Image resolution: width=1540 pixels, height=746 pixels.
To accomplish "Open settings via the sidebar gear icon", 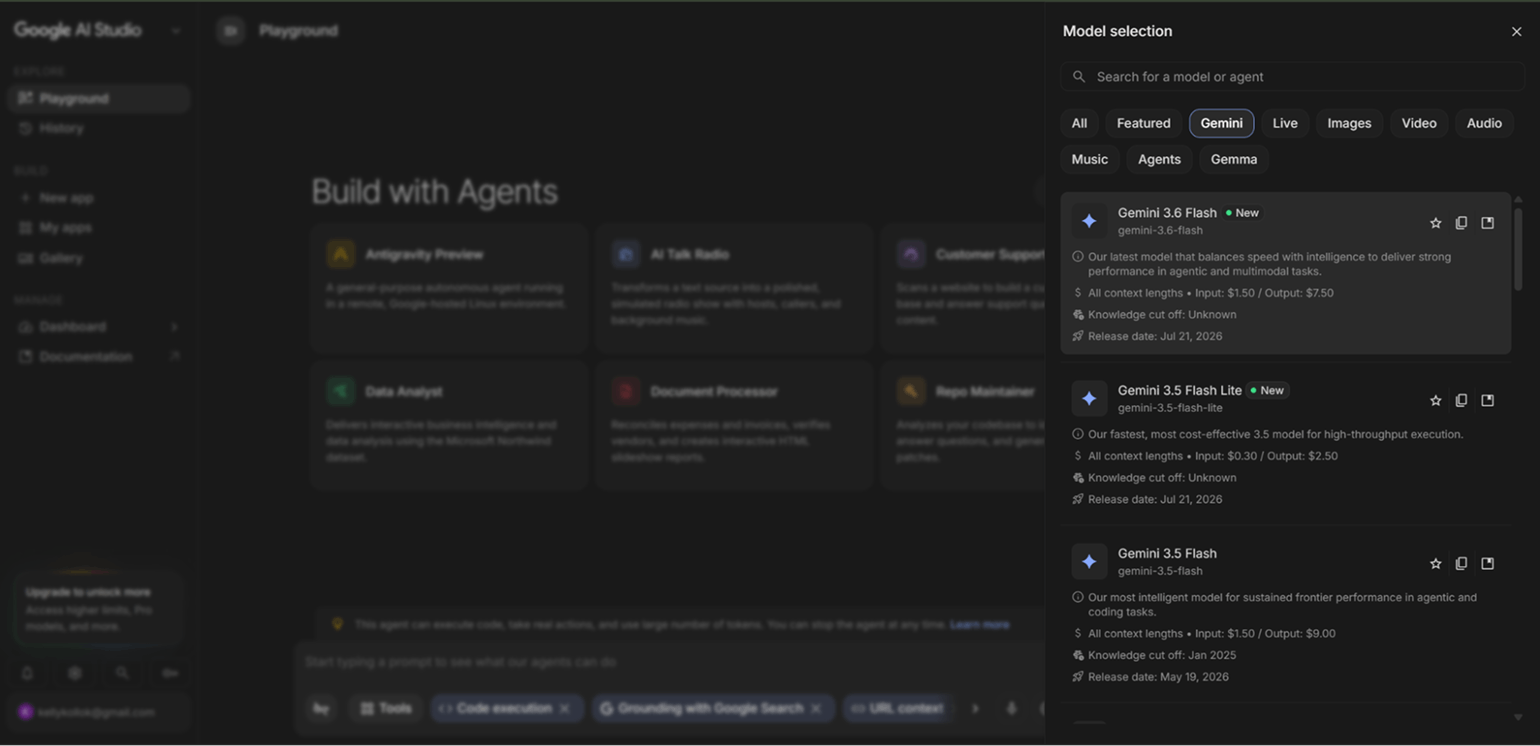I will click(x=75, y=674).
